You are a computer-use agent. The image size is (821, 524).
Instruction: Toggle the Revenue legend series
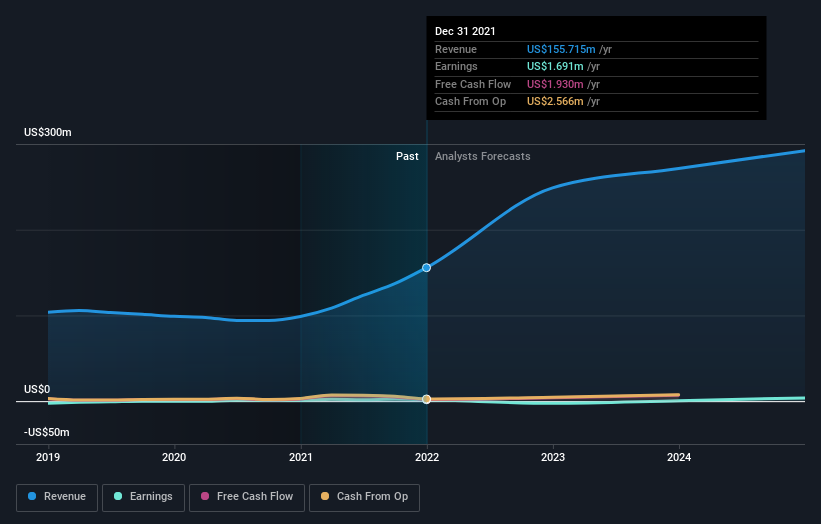57,497
